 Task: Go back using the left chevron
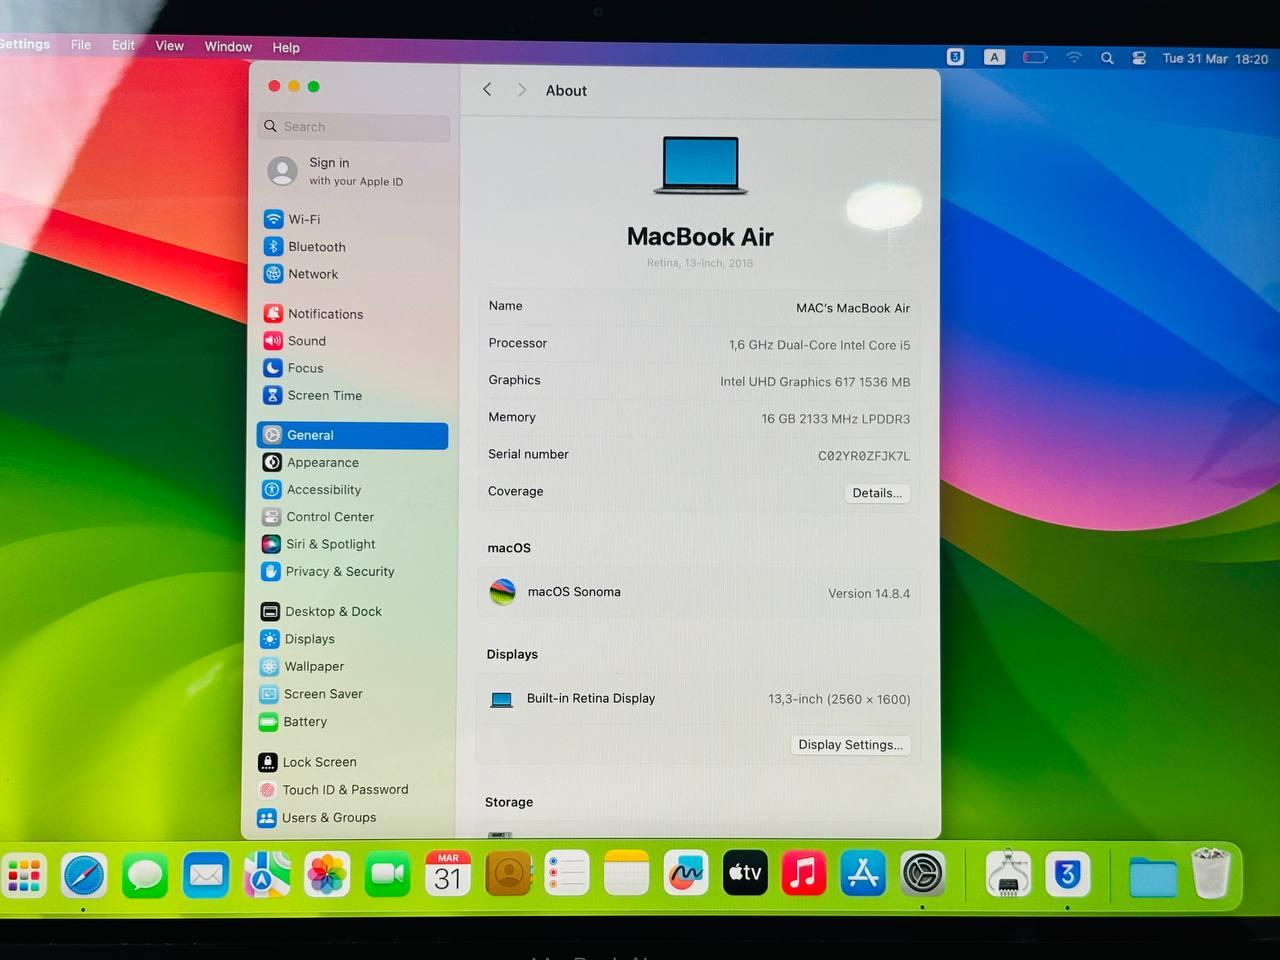click(x=487, y=89)
